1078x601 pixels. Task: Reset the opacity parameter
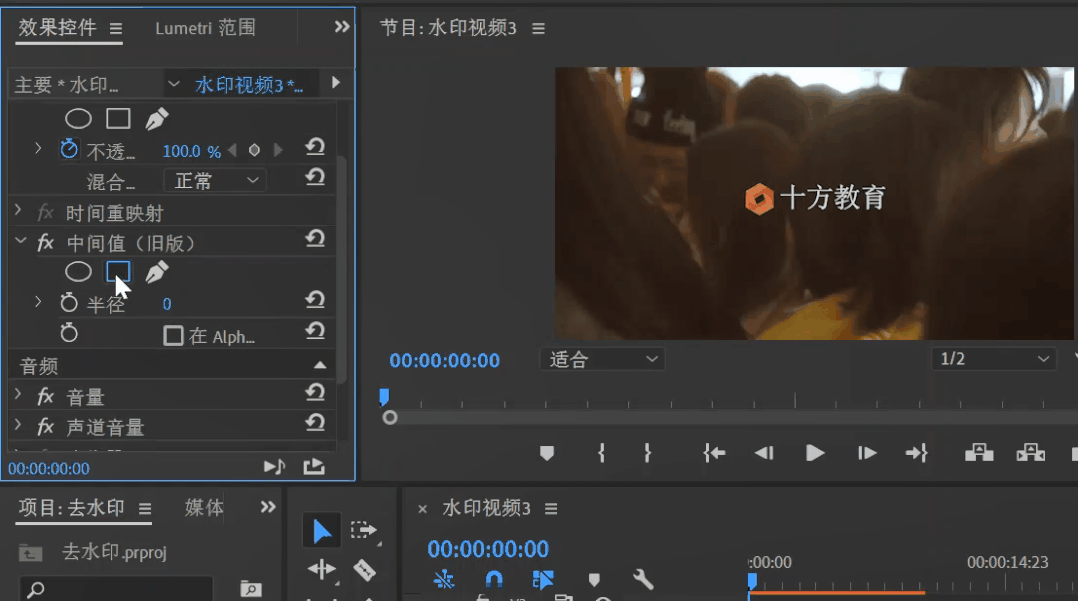point(315,147)
